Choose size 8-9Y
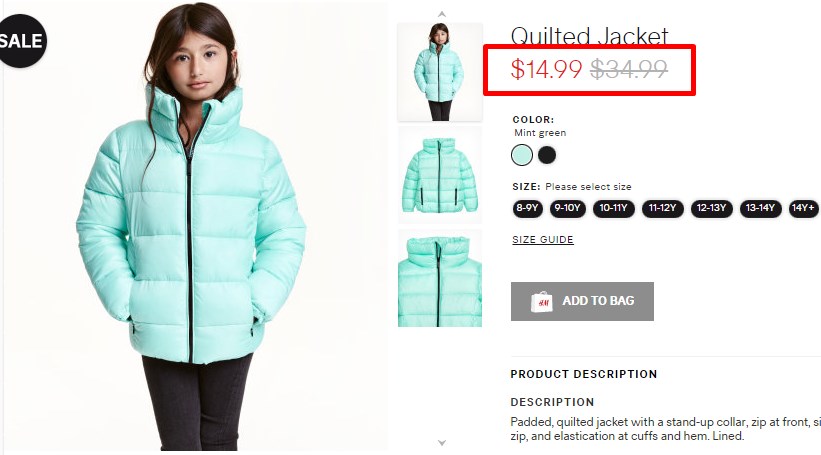The image size is (821, 455). point(527,208)
